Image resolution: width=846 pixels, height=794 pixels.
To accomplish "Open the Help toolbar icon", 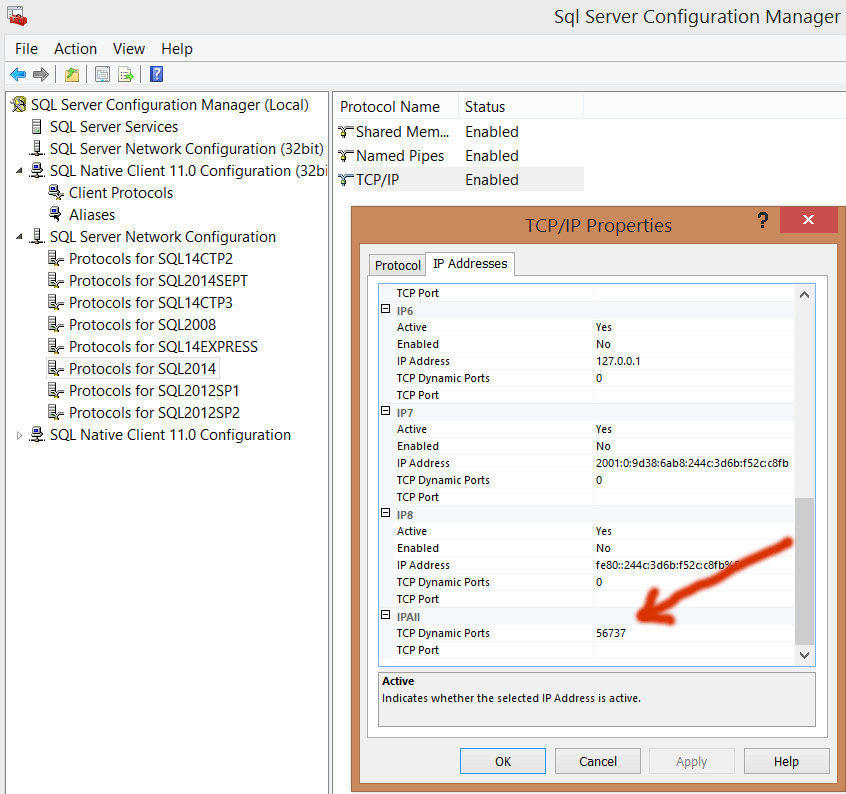I will coord(155,74).
